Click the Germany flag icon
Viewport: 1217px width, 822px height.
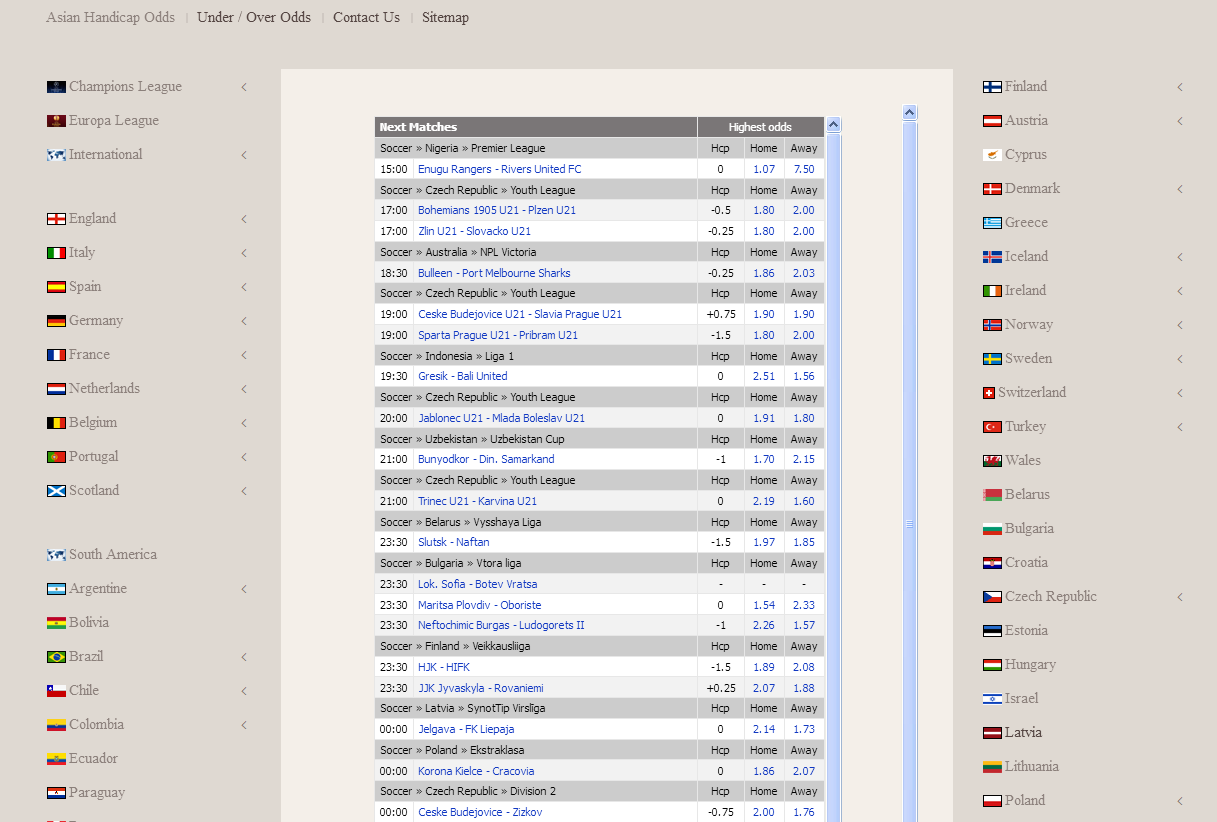click(56, 321)
